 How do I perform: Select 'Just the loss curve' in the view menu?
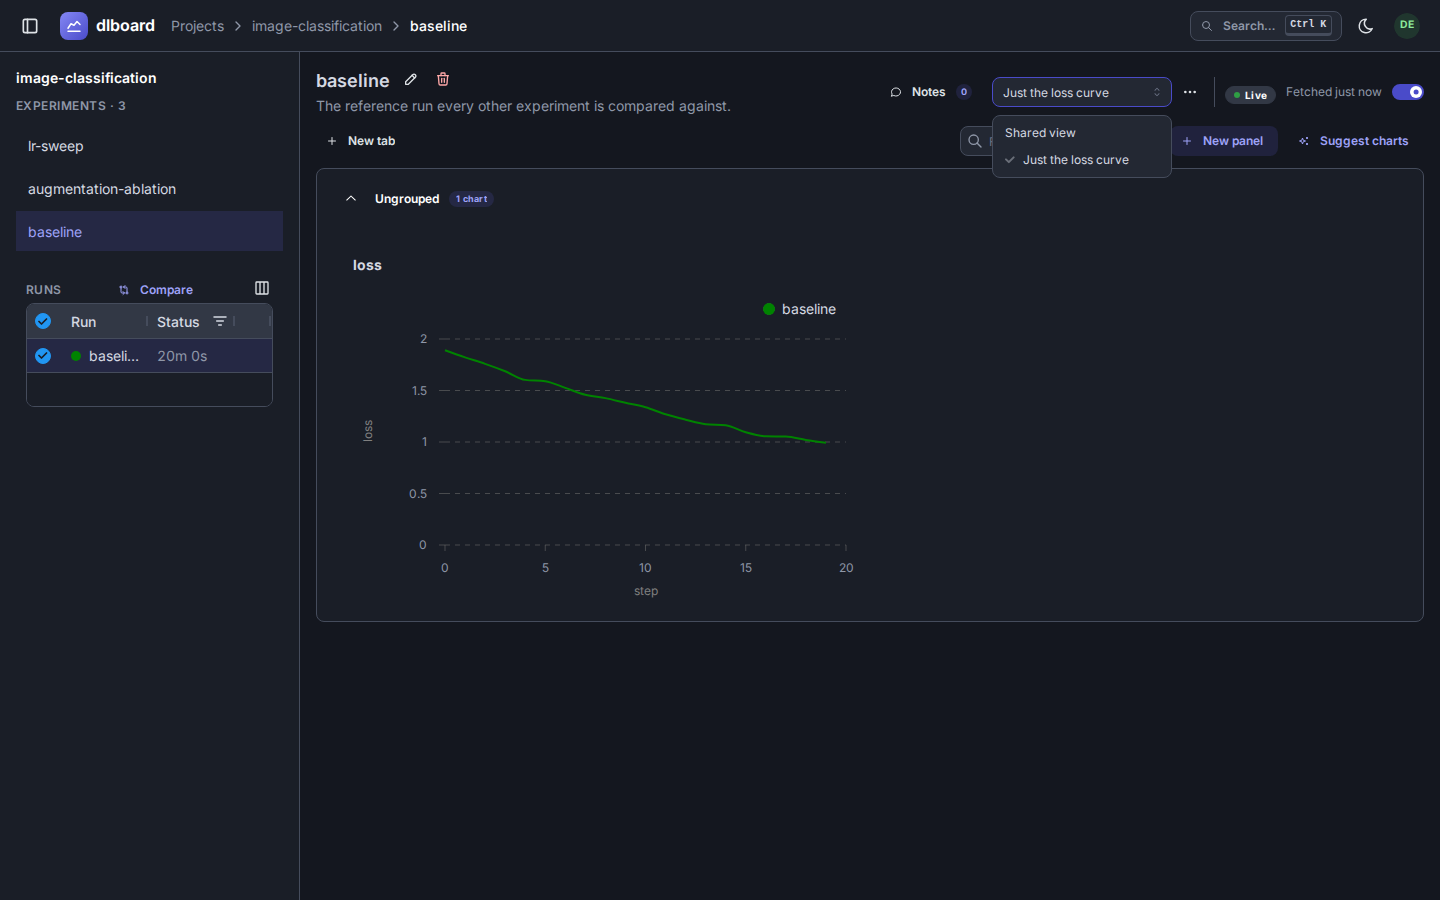pyautogui.click(x=1081, y=160)
